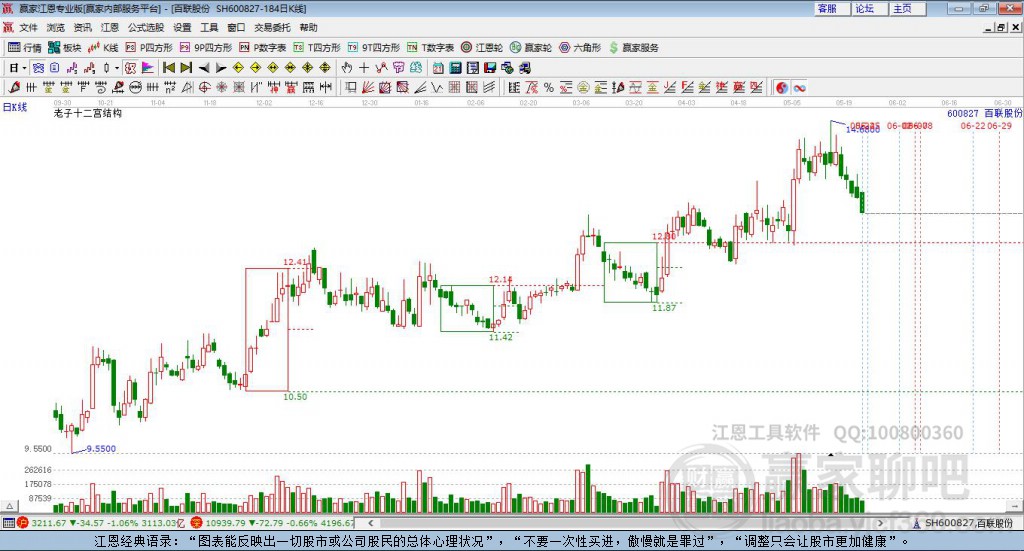The image size is (1024, 551).
Task: Click the 客服 customer service button
Action: point(832,8)
